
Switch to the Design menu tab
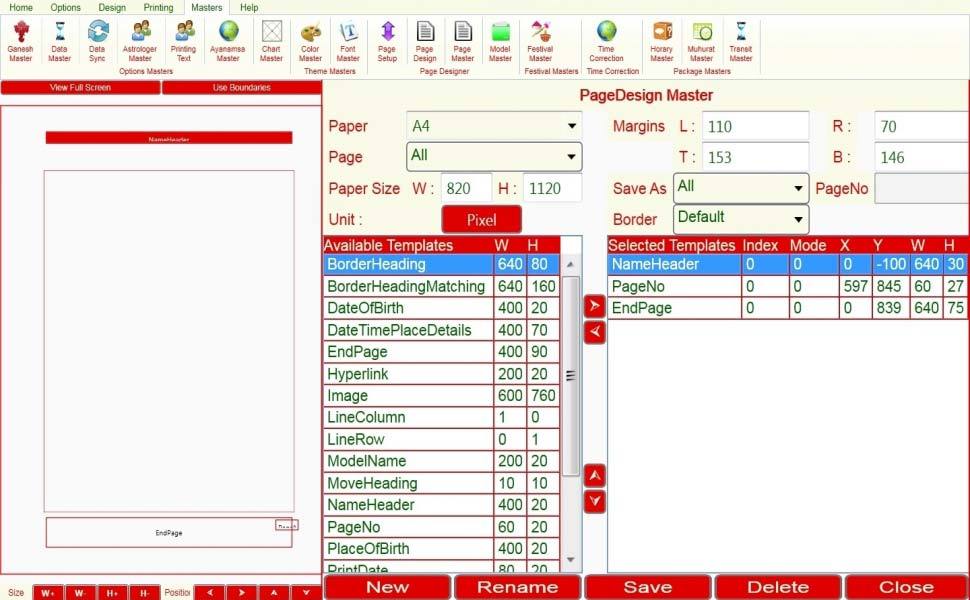coord(111,7)
